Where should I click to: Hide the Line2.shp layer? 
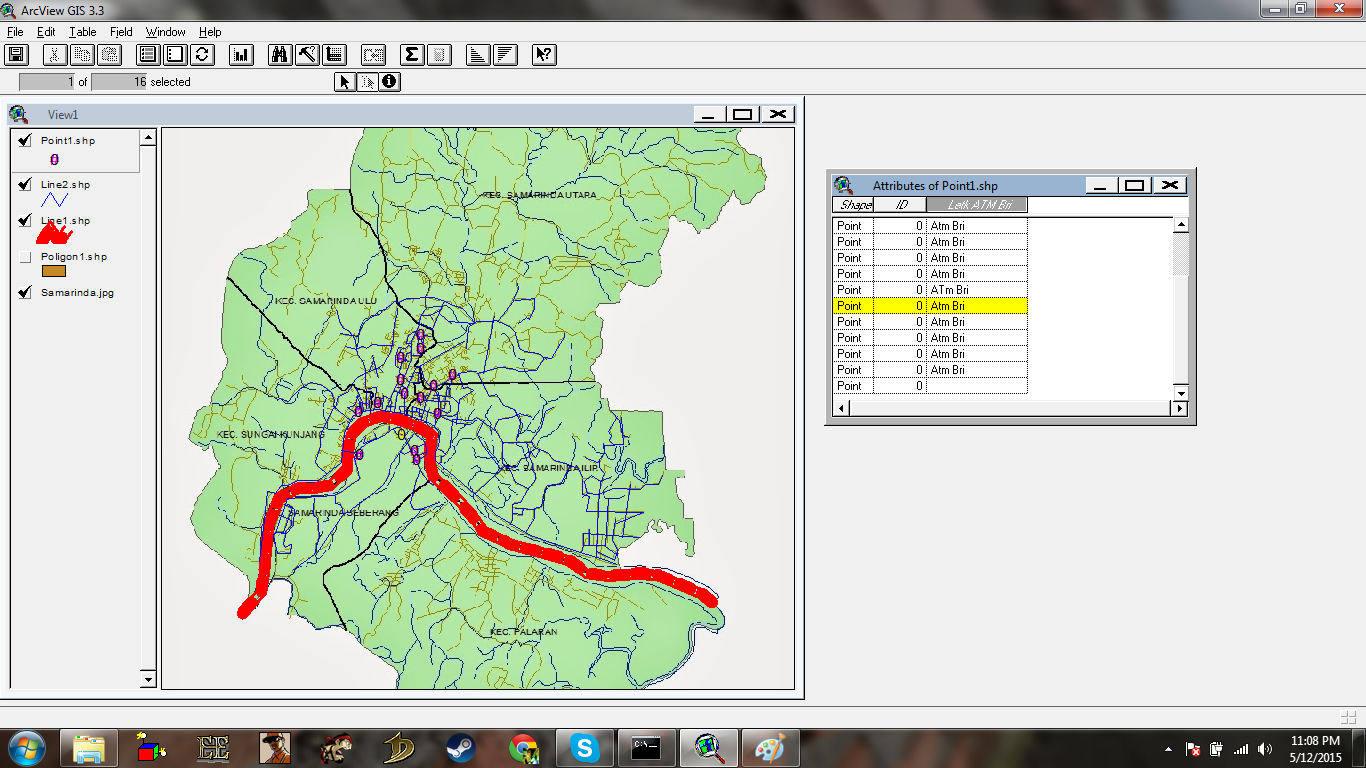tap(24, 184)
